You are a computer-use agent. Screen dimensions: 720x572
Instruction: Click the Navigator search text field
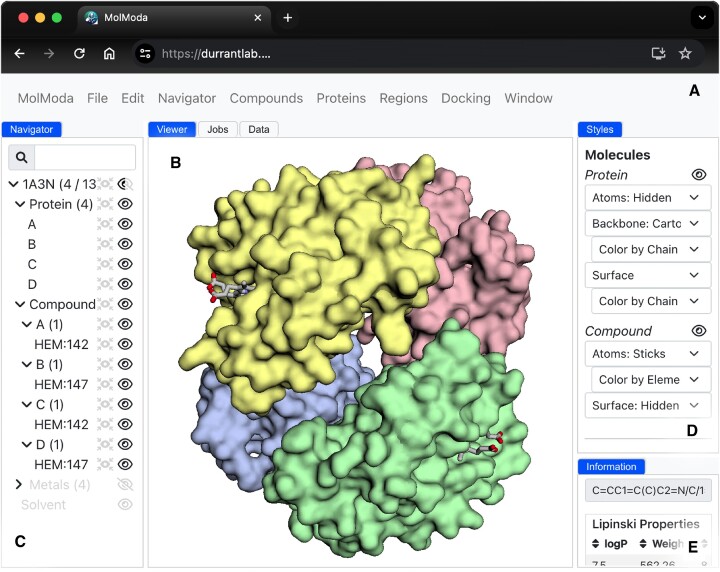pyautogui.click(x=85, y=157)
